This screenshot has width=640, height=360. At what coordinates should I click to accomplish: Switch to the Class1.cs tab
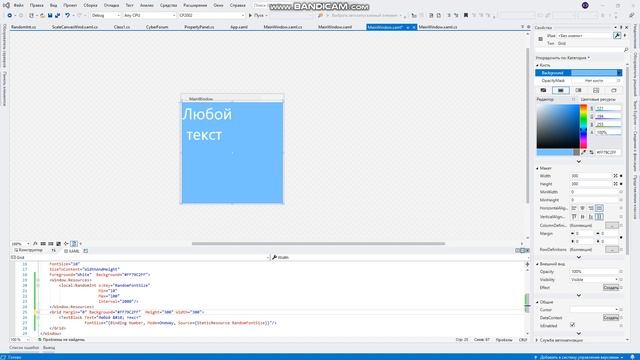point(122,27)
